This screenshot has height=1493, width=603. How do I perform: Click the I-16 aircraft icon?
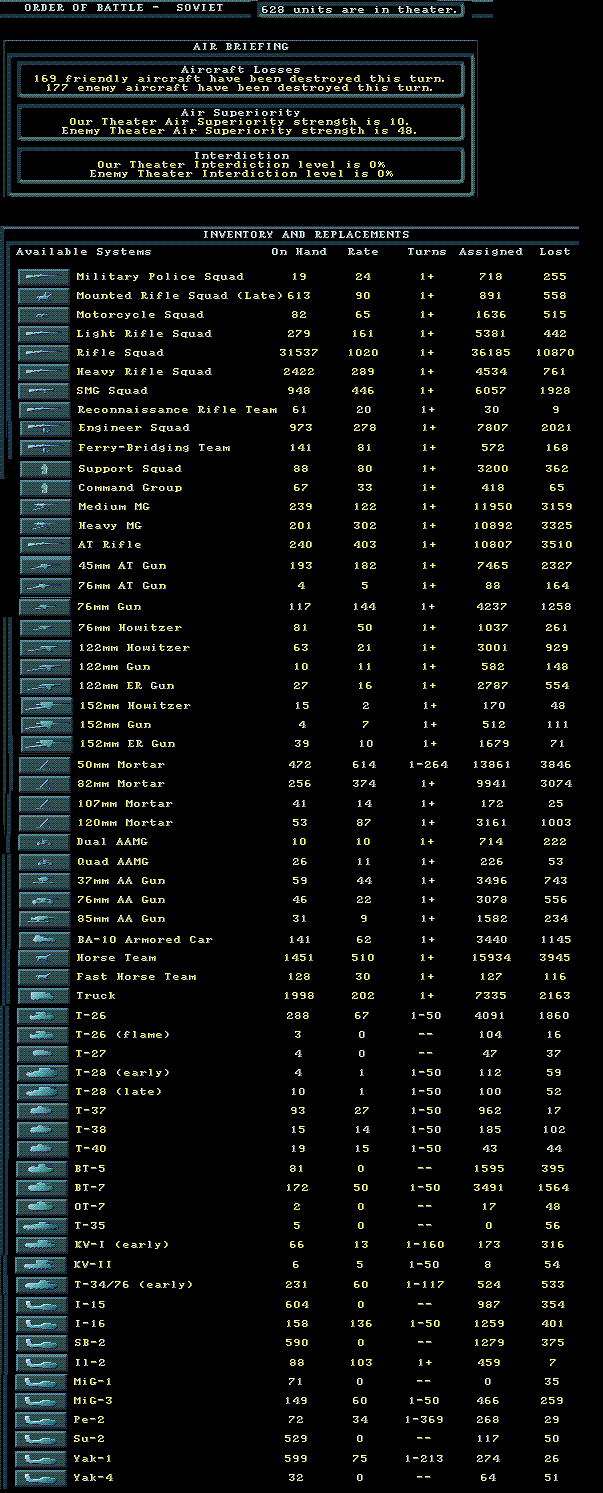tap(44, 1324)
